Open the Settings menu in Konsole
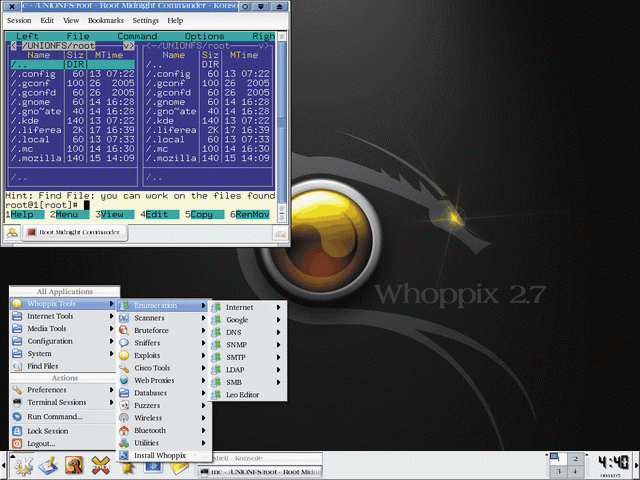Screen dimensions: 640x480 (145, 20)
